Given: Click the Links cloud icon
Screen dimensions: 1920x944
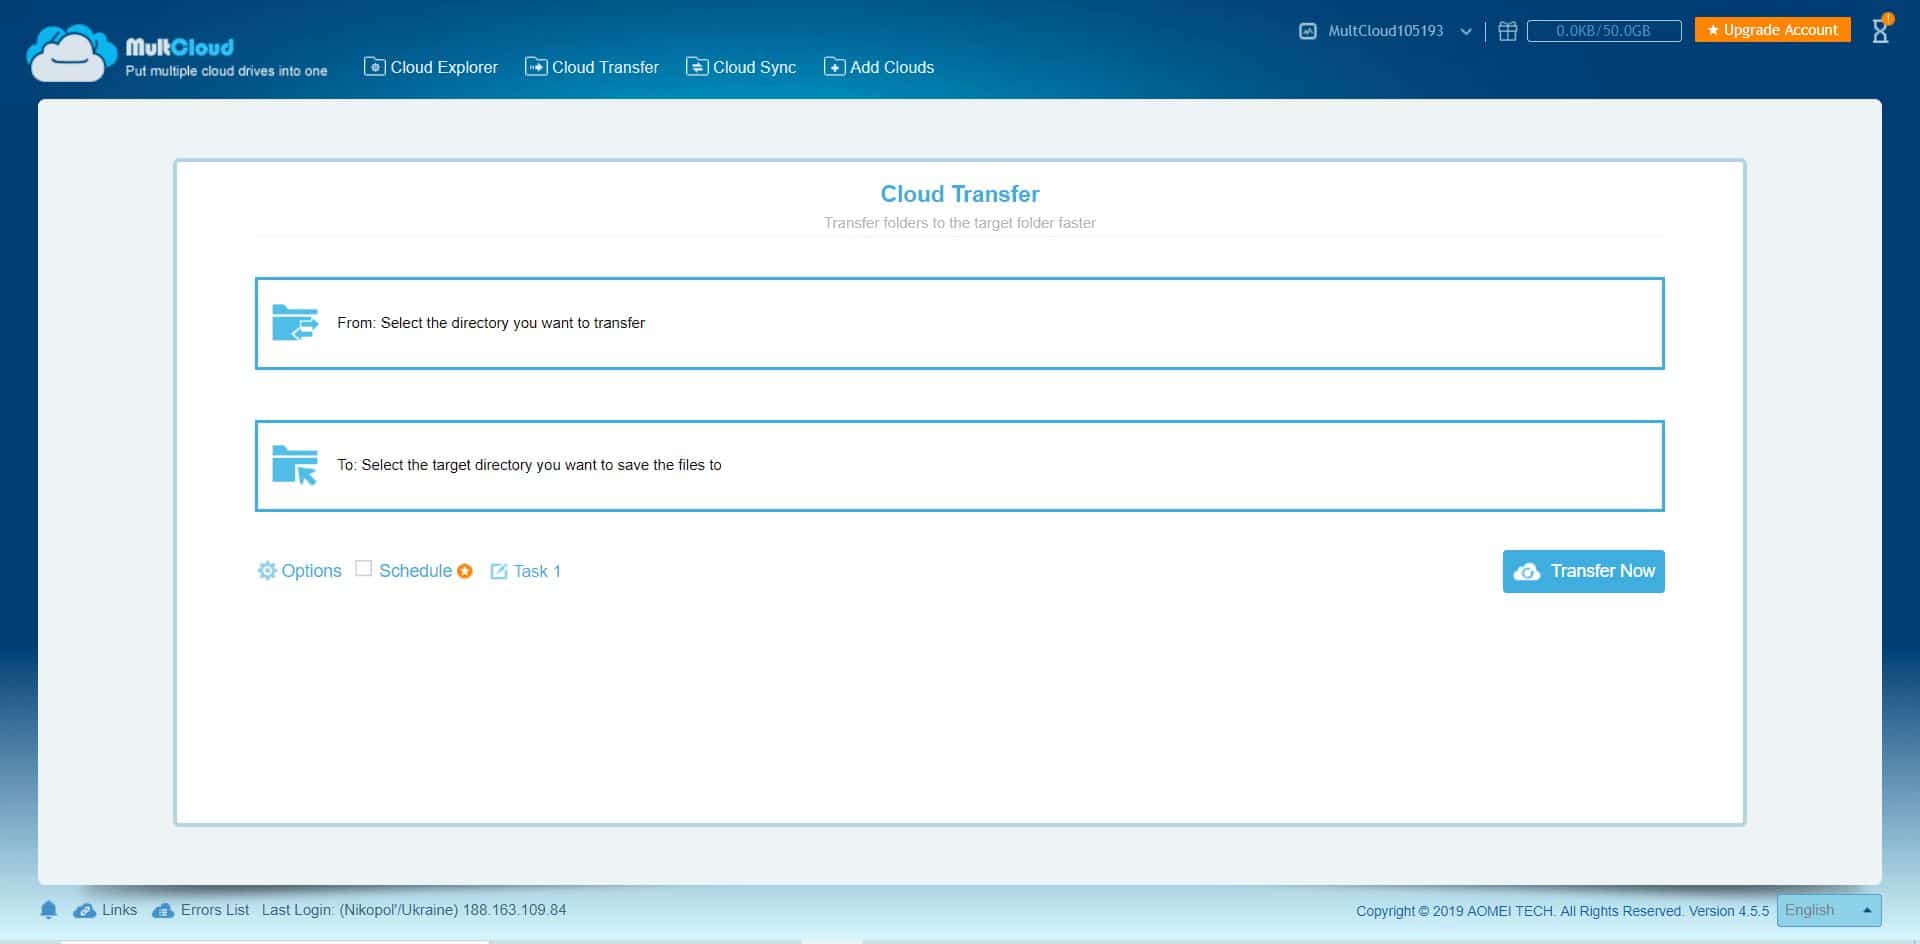Looking at the screenshot, I should point(85,910).
